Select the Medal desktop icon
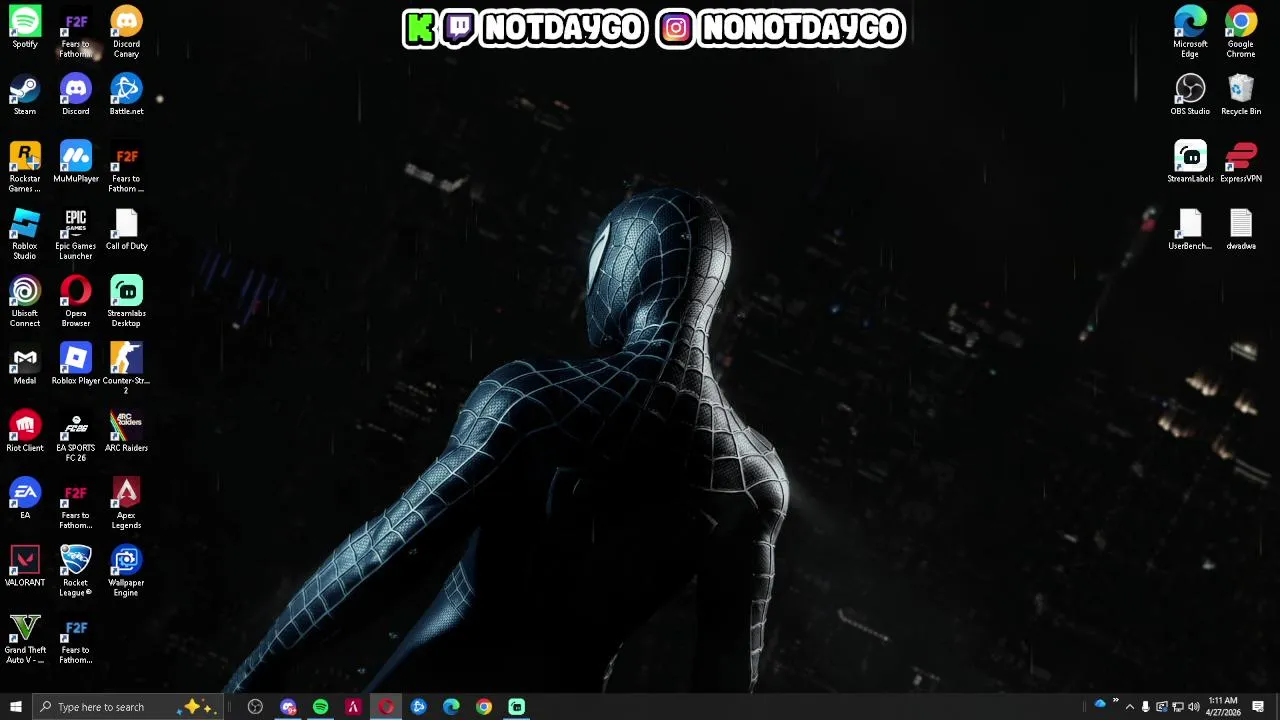Viewport: 1280px width, 720px height. (x=25, y=364)
